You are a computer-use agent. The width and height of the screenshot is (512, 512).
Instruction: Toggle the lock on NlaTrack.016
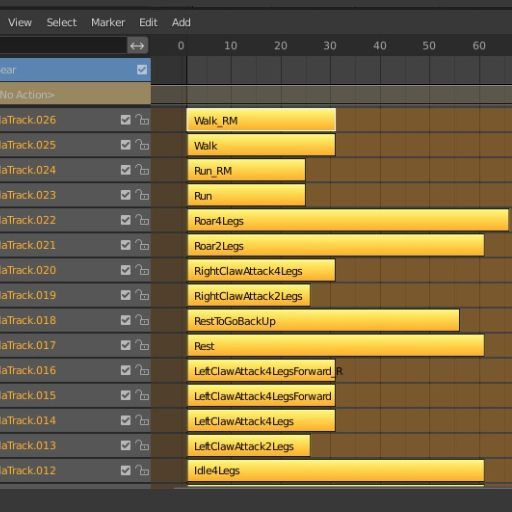[142, 370]
